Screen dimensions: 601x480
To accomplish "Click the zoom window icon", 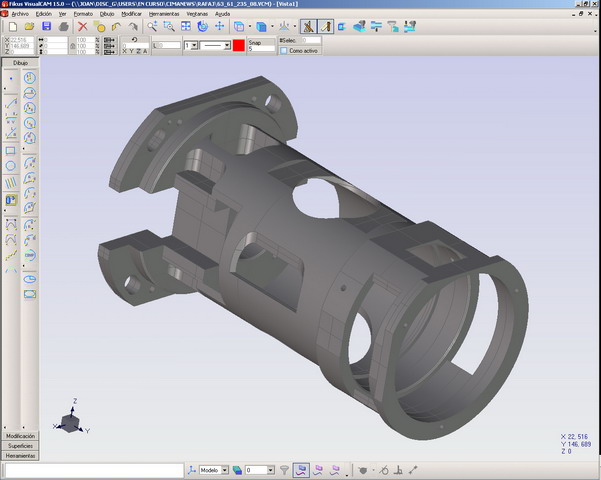I will point(168,27).
